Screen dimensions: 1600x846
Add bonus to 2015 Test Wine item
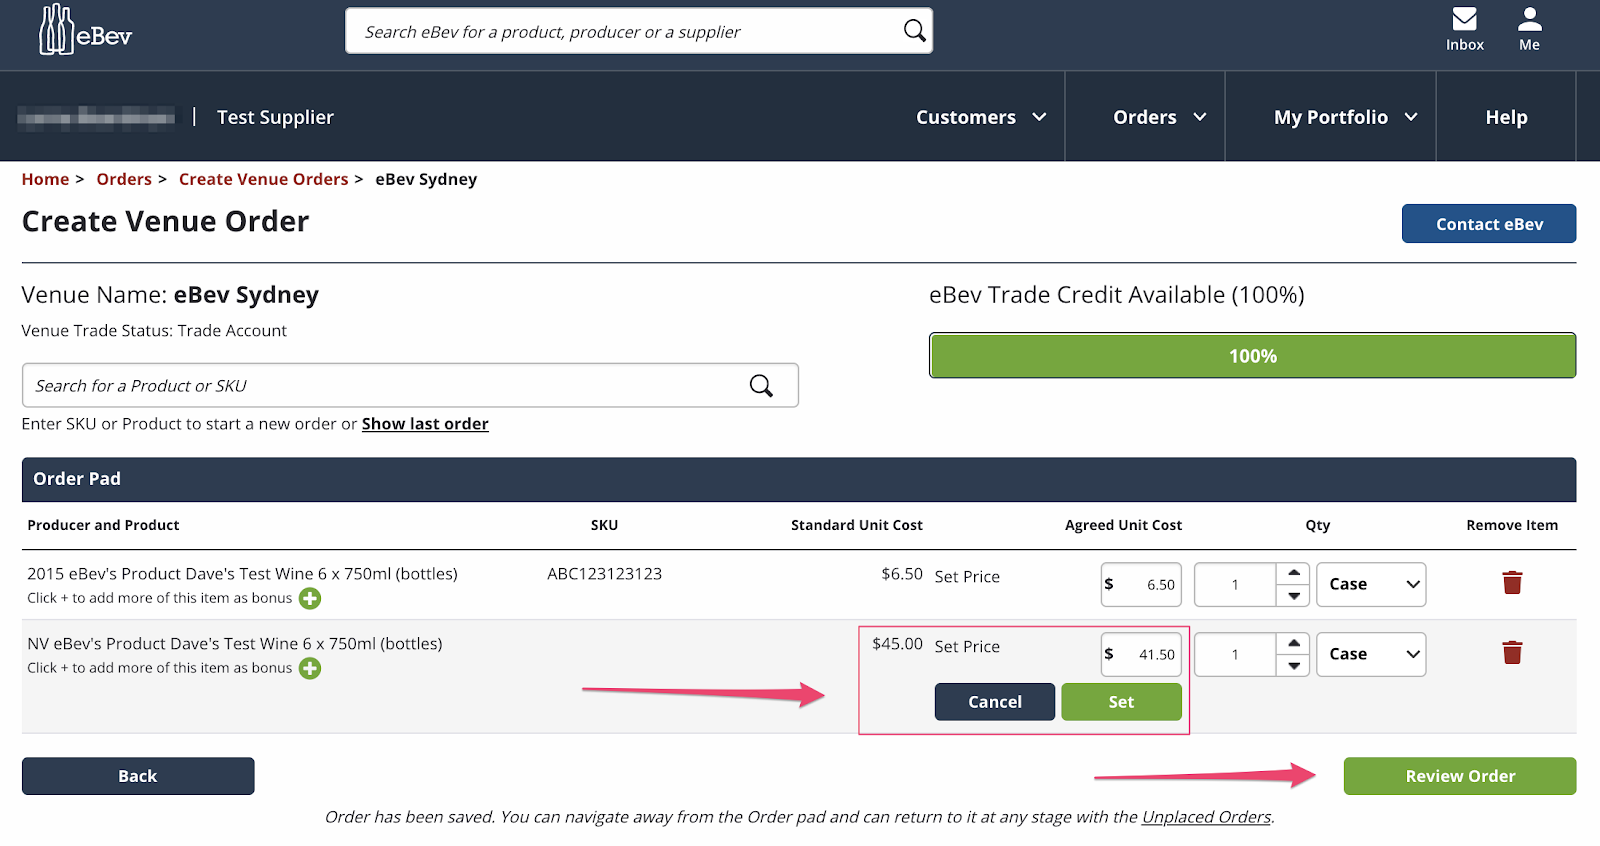310,599
